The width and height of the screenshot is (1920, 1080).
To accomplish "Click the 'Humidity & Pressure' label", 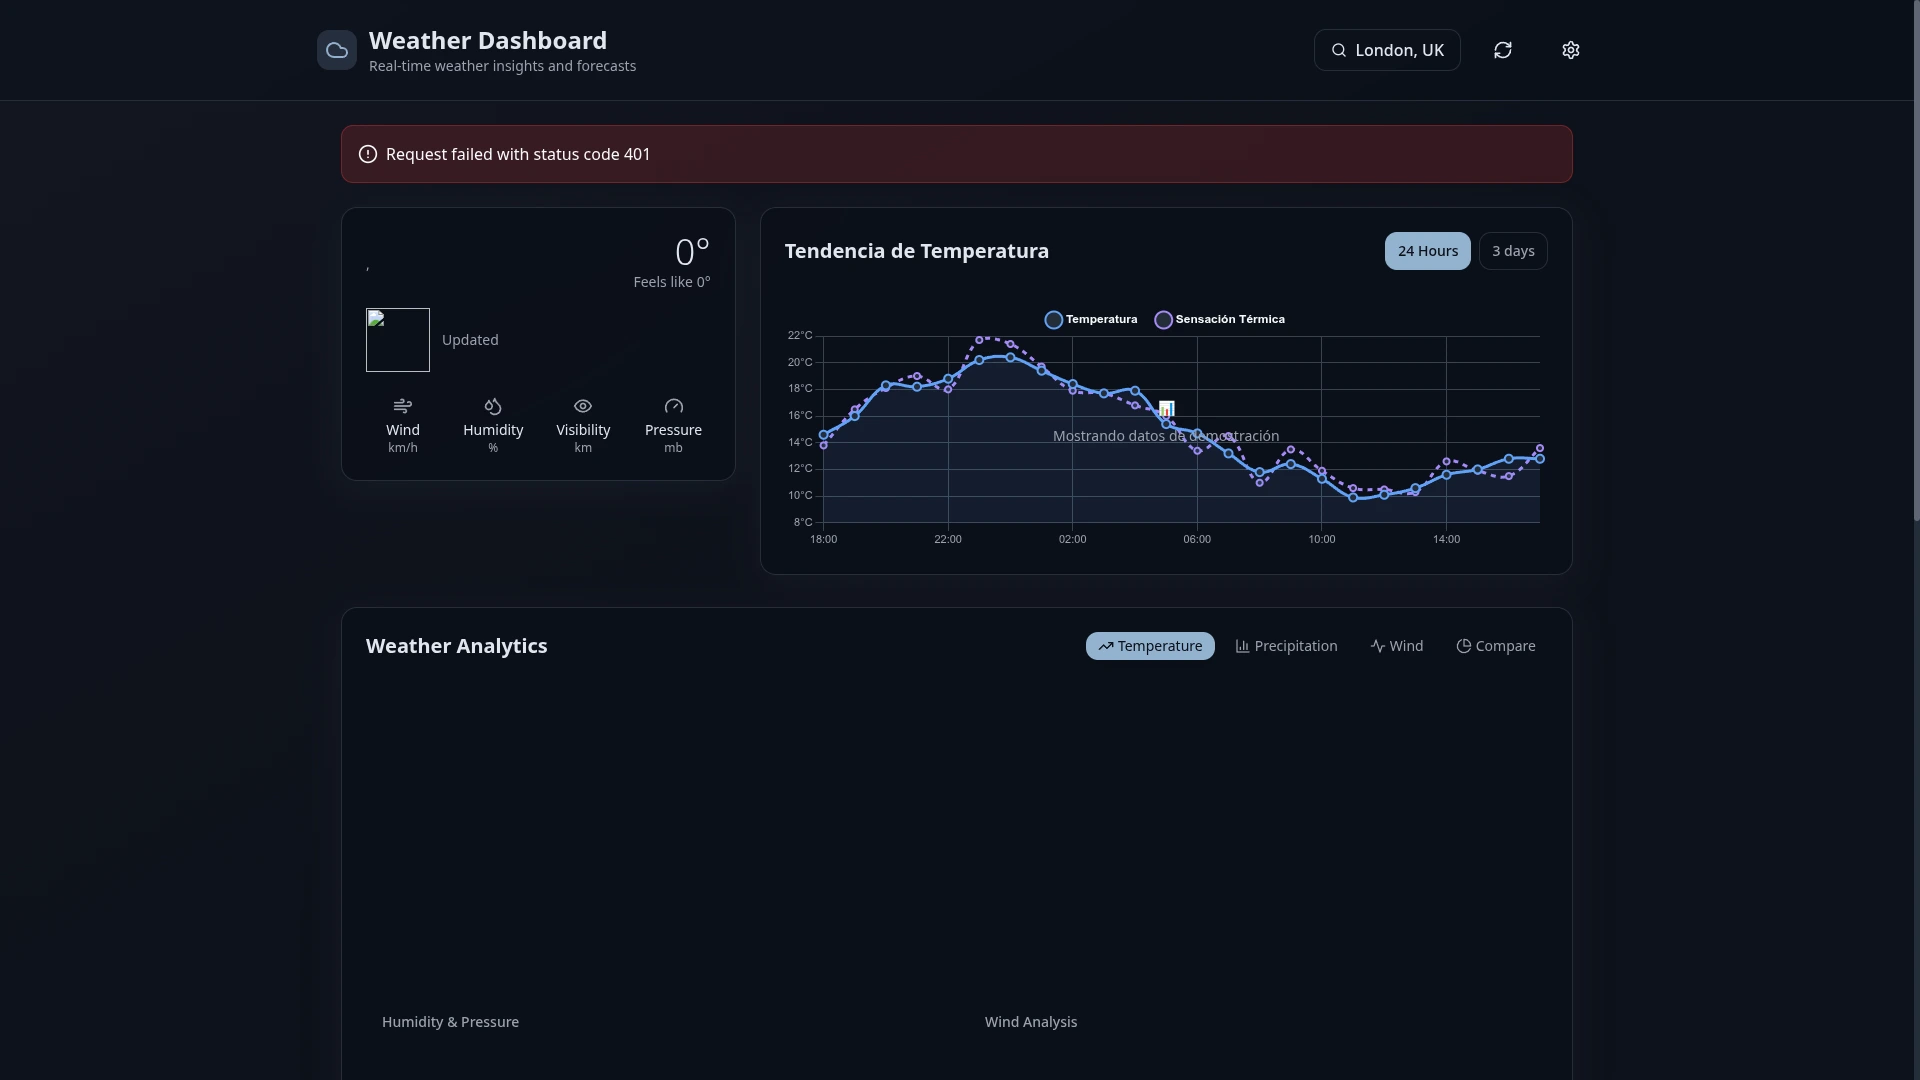I will pos(450,1022).
